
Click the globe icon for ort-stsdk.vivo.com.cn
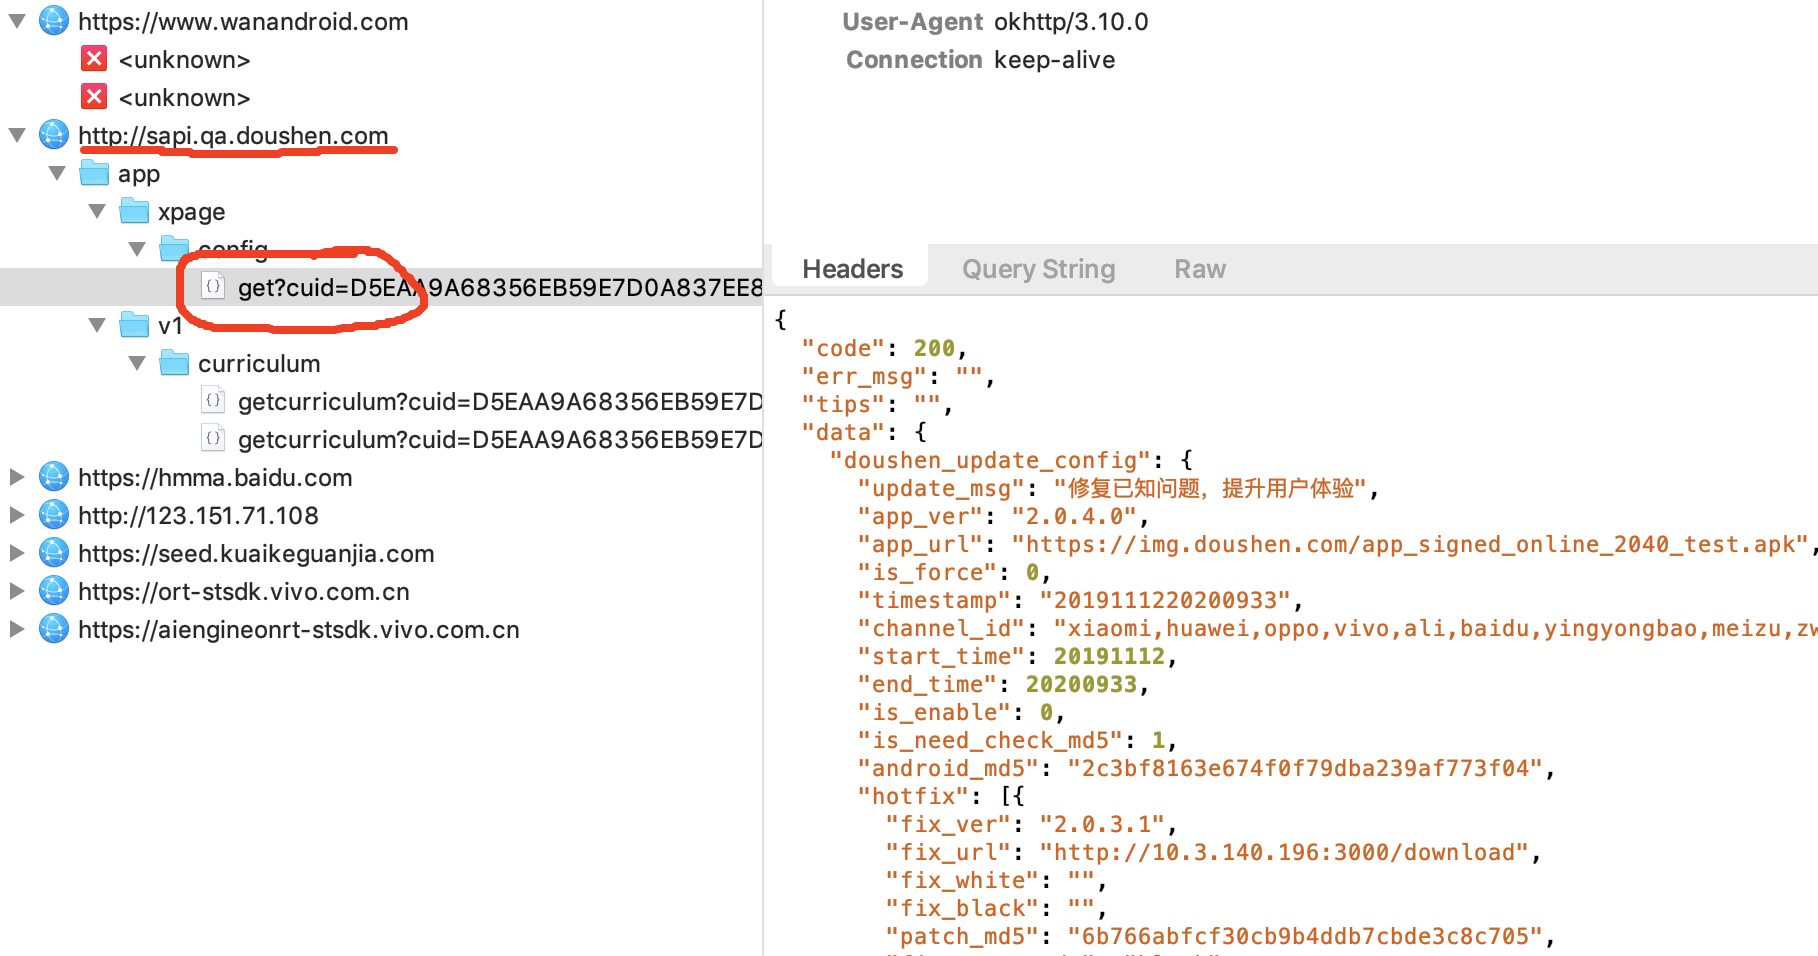[54, 591]
